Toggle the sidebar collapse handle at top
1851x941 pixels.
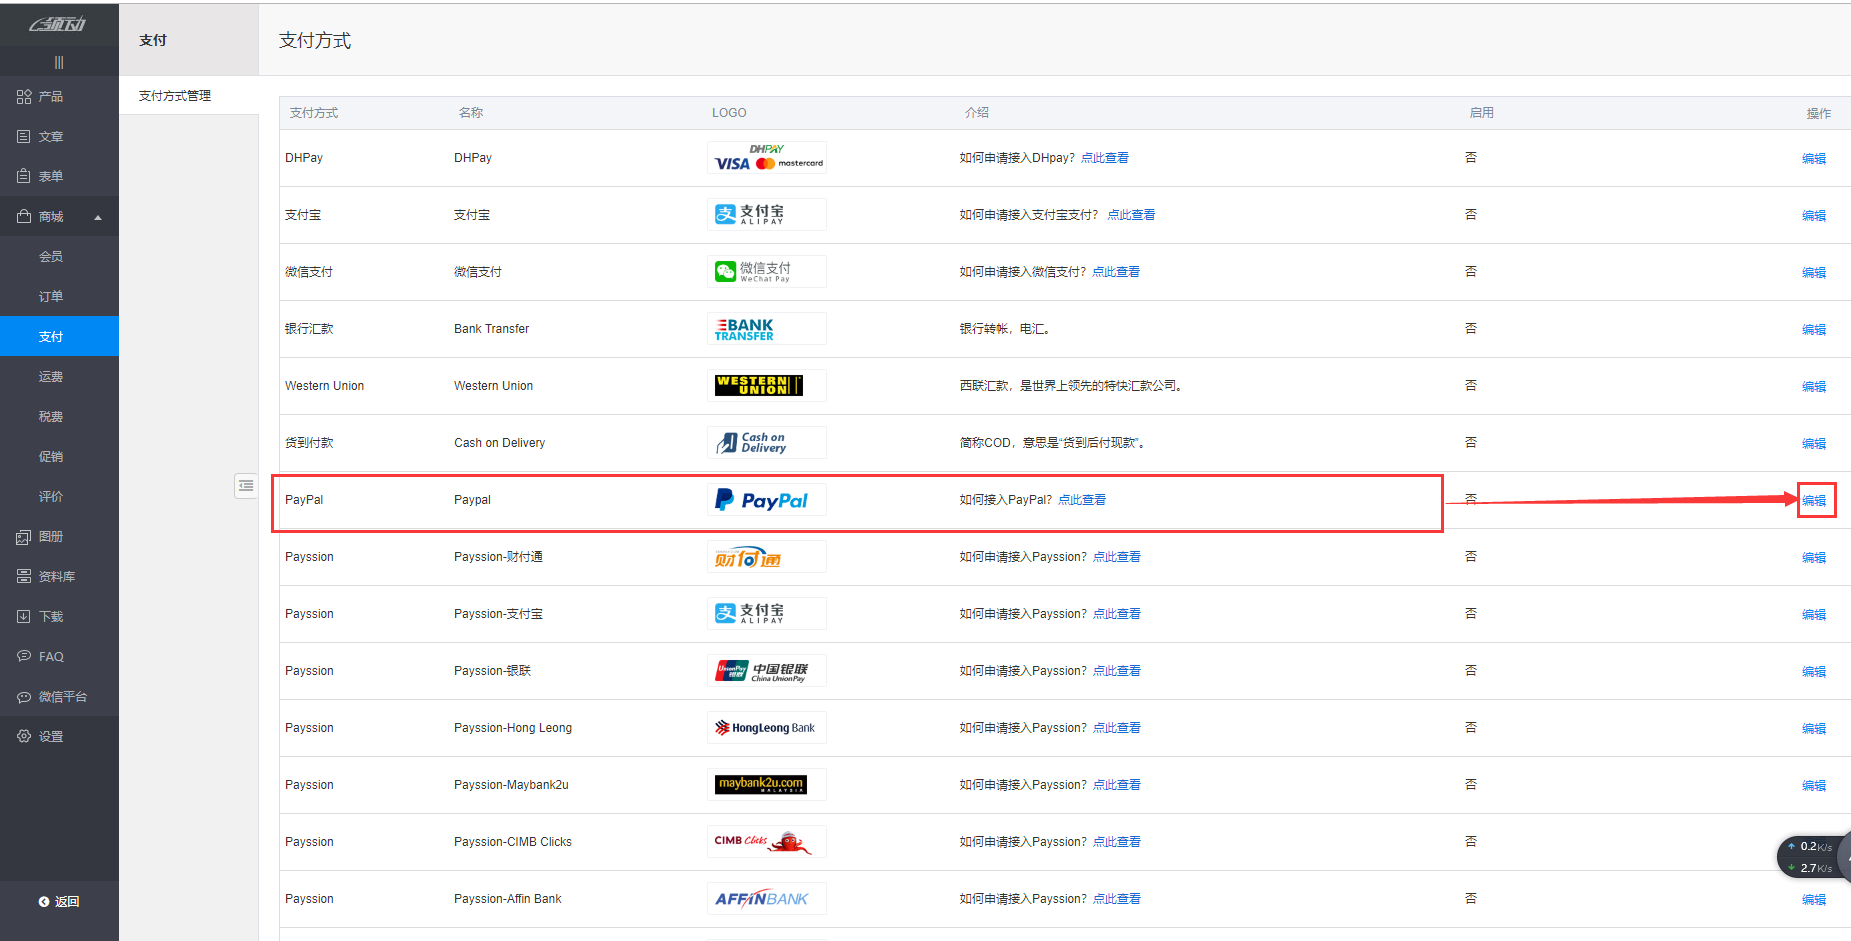click(59, 62)
